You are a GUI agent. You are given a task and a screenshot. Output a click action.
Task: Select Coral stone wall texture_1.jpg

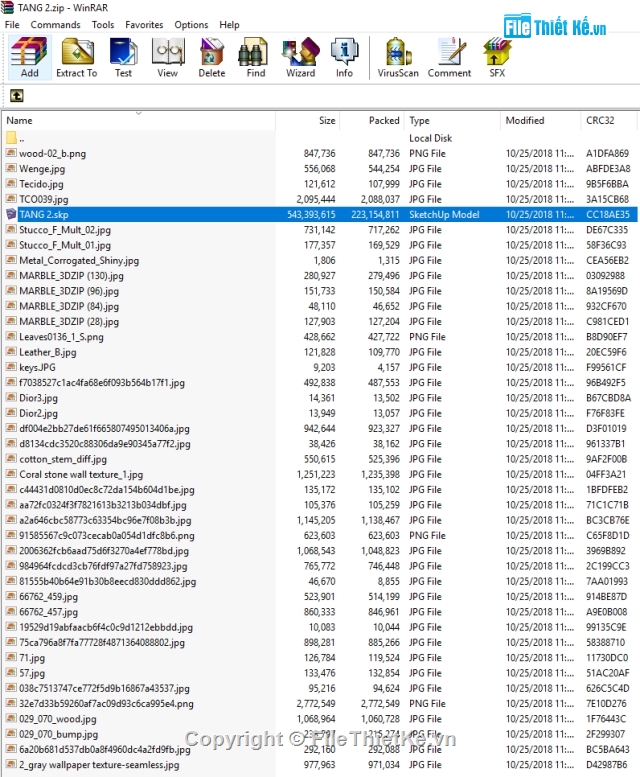click(81, 475)
